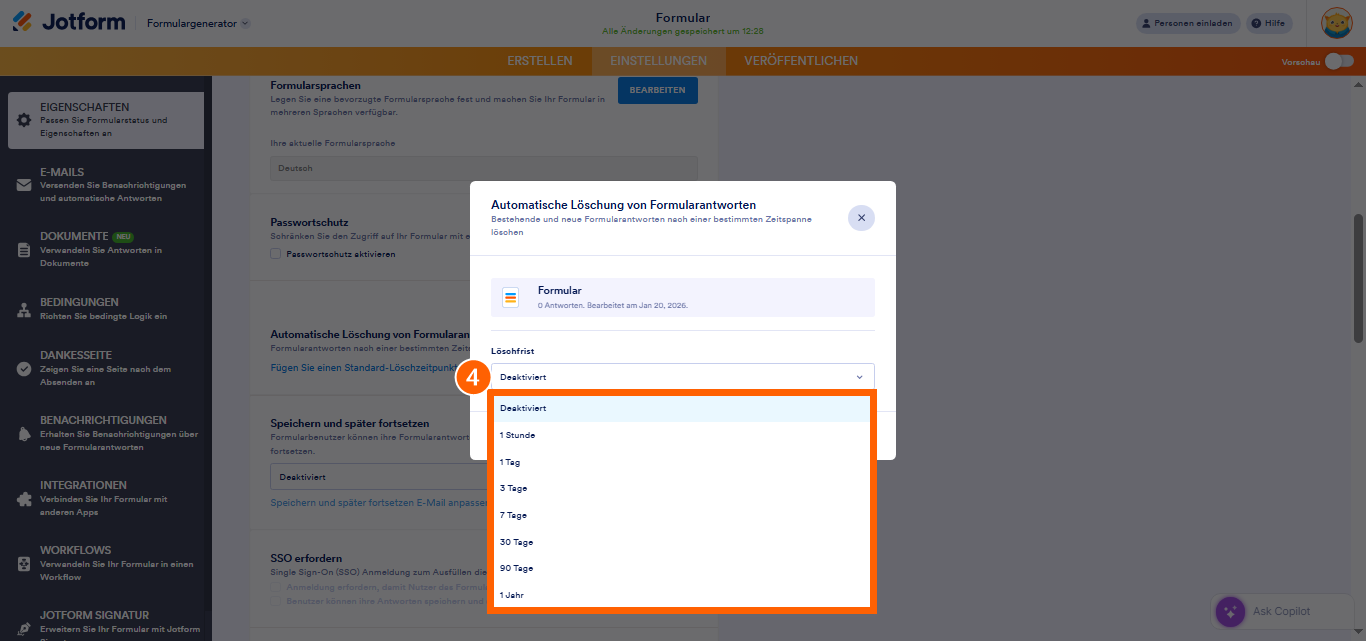Image resolution: width=1366 pixels, height=641 pixels.
Task: Choose 1 Jahr deletion period
Action: point(682,595)
